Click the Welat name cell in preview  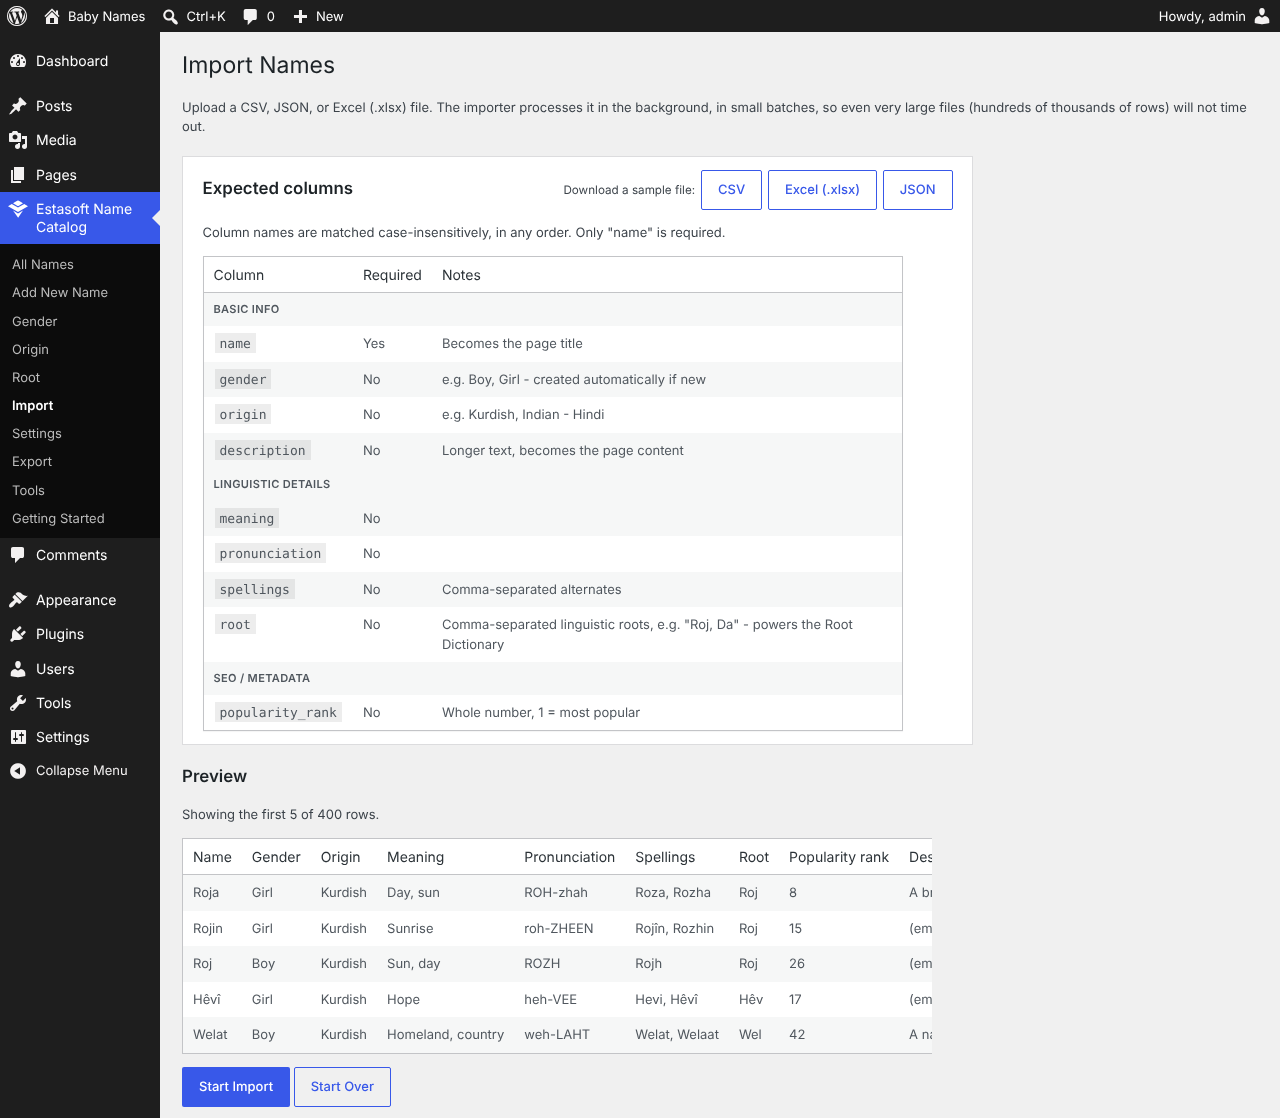coord(210,1034)
